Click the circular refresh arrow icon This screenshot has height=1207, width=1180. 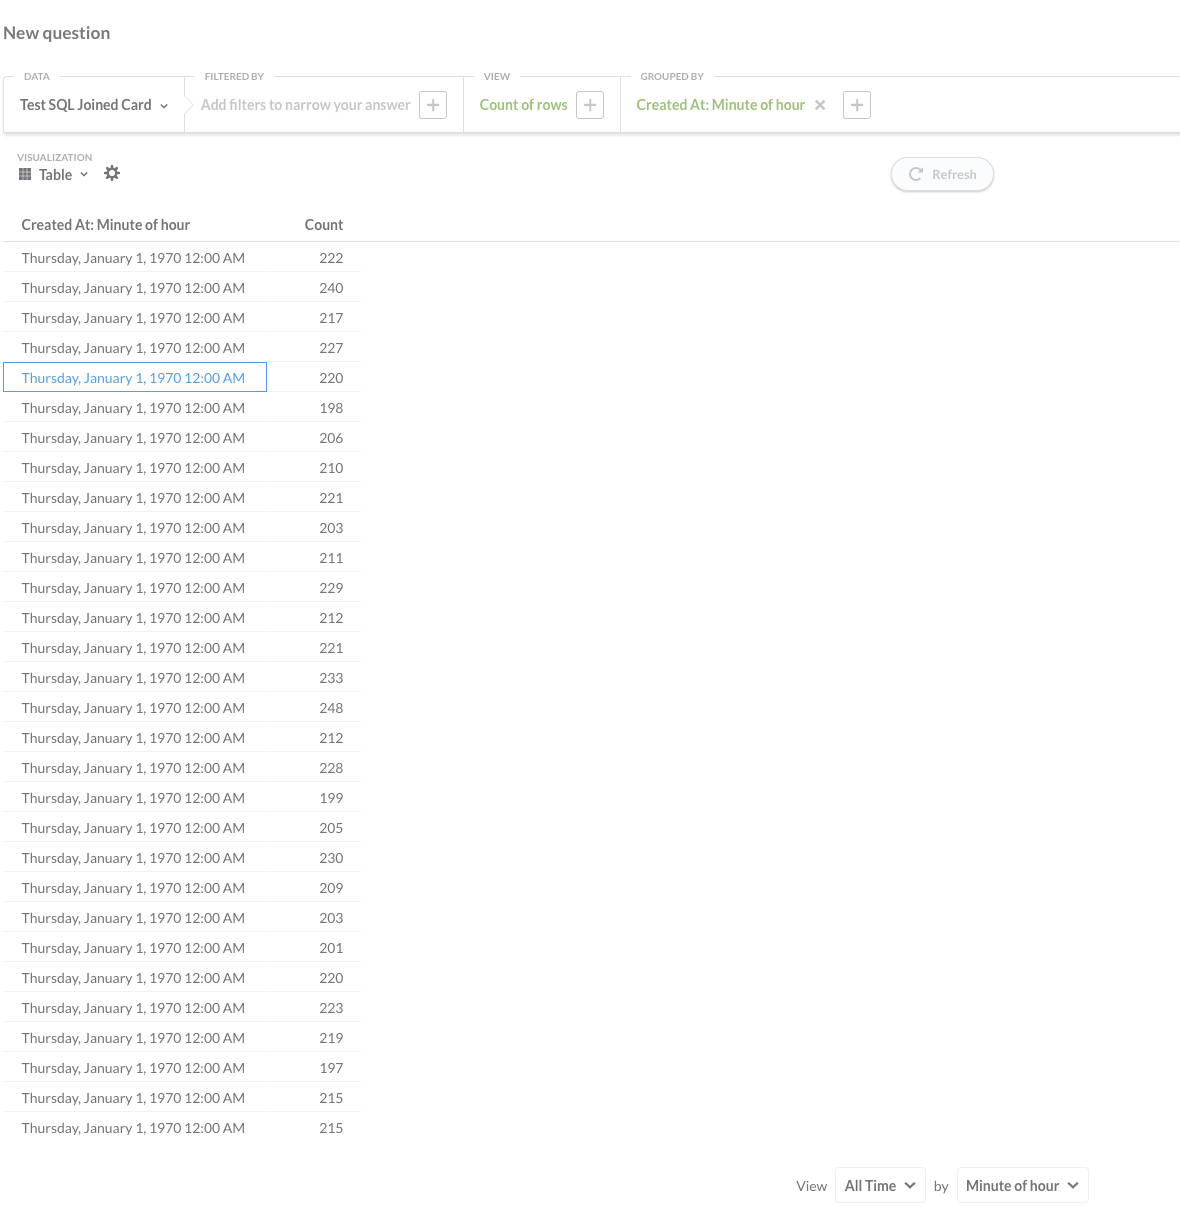point(916,174)
